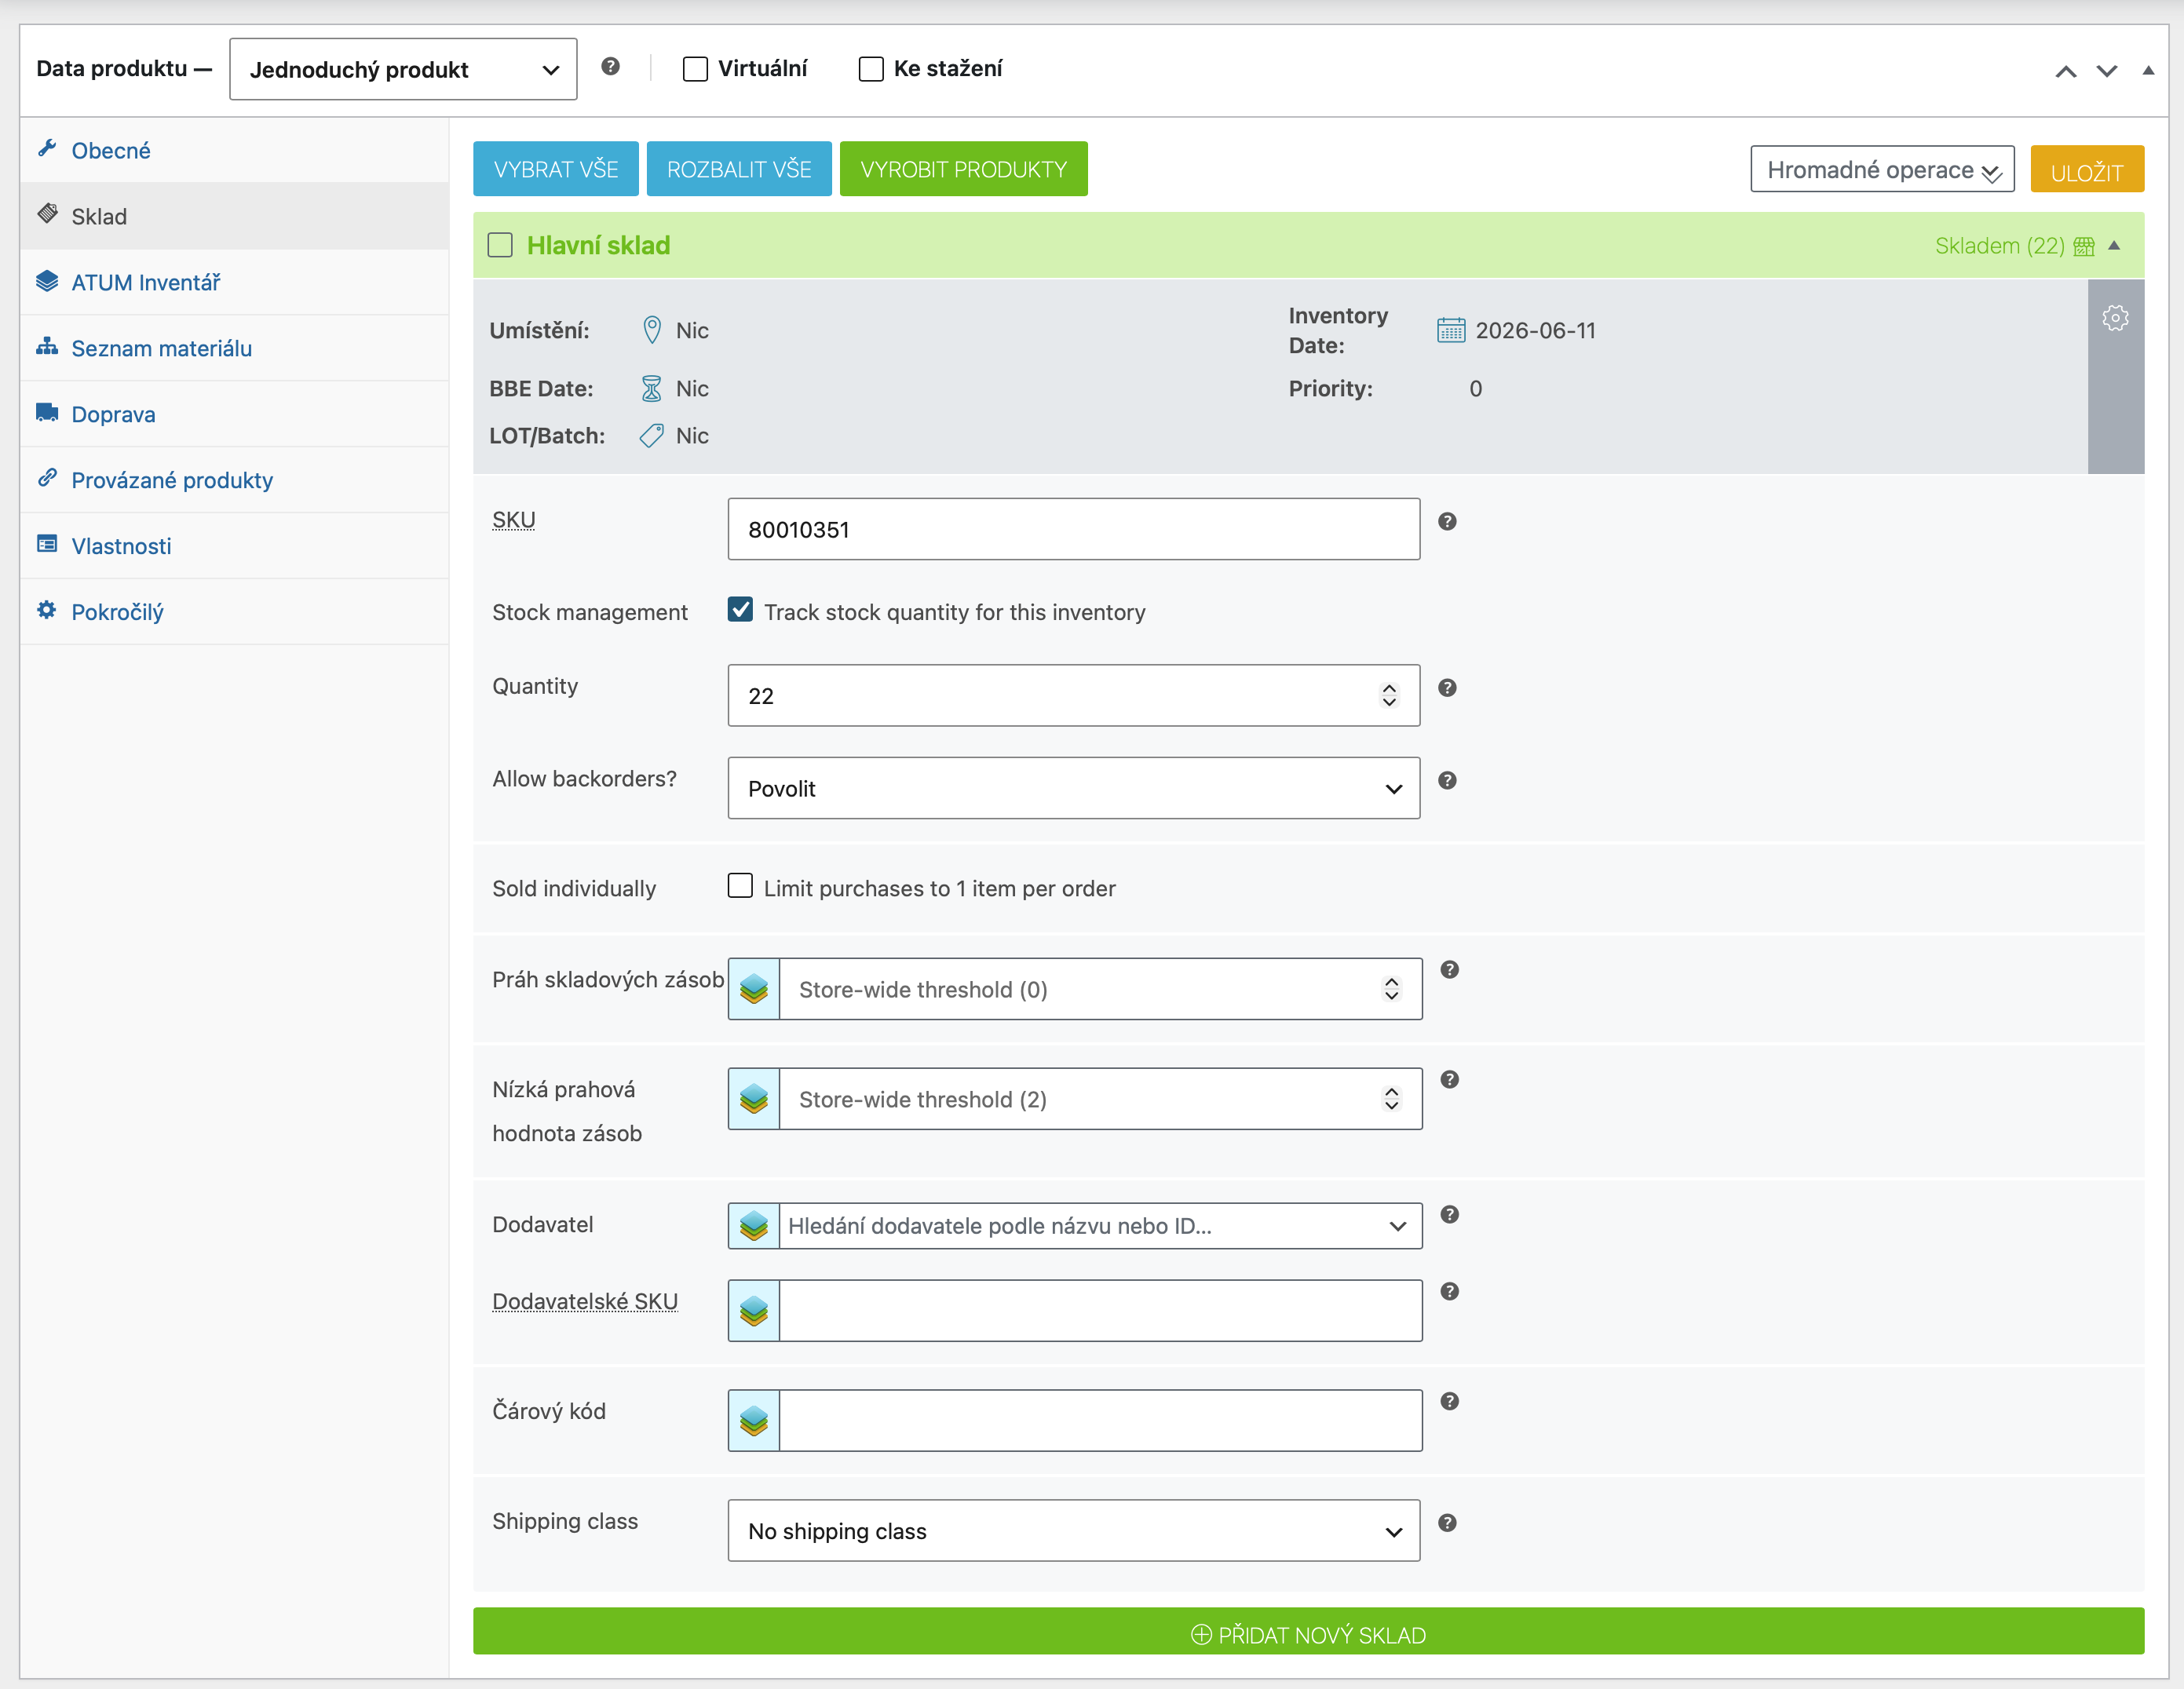Enable the Ke stažení checkbox

point(870,68)
